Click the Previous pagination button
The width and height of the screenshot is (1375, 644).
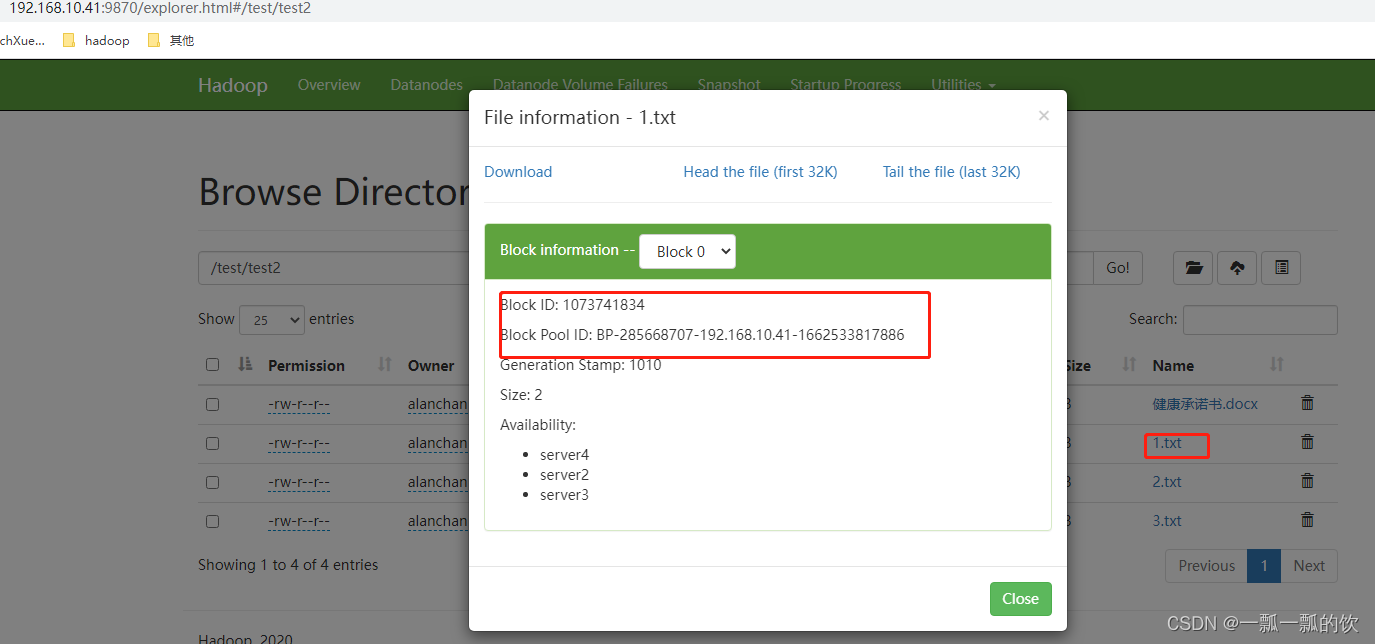tap(1207, 565)
